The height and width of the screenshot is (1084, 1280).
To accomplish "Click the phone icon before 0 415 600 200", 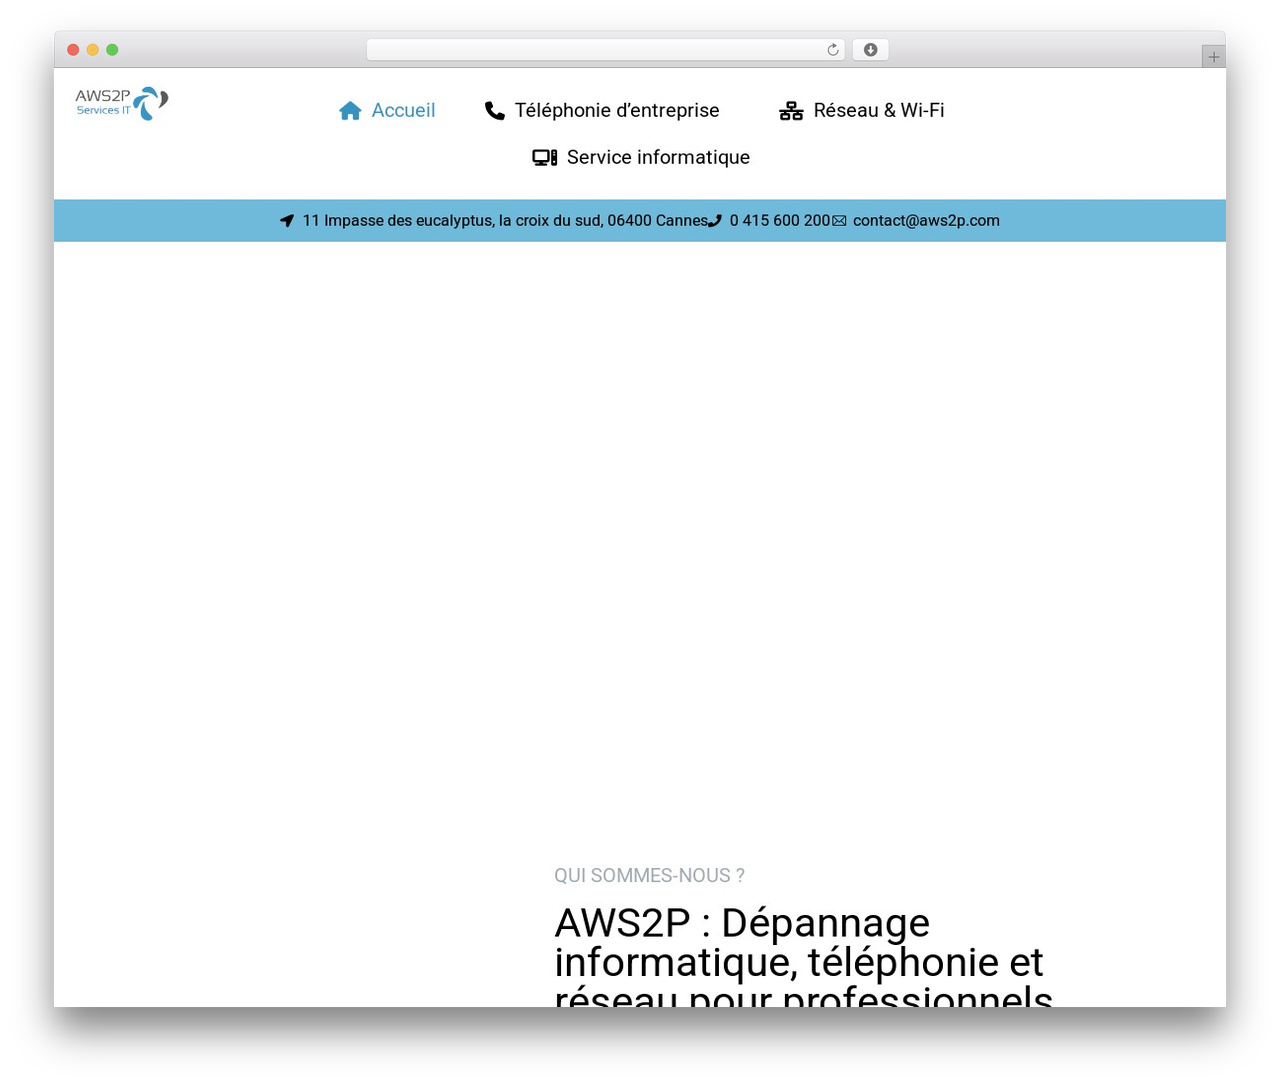I will click(715, 221).
